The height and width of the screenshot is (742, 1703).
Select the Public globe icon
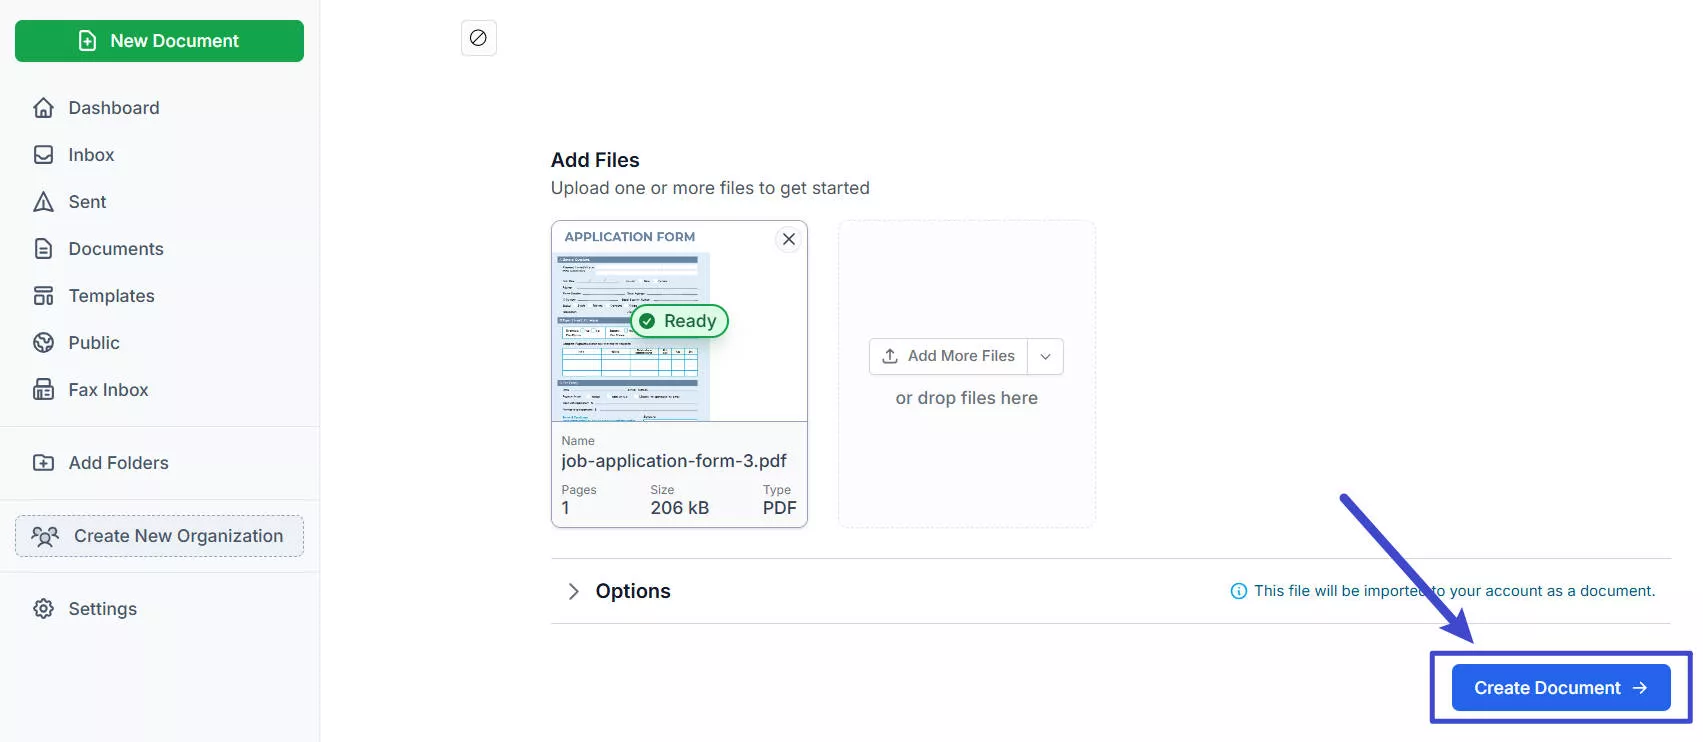click(44, 342)
